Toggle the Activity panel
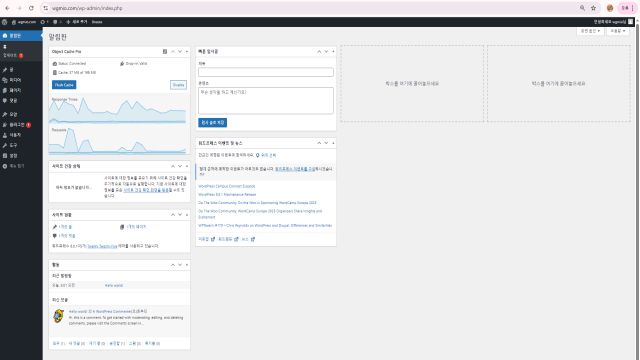This screenshot has height=360, width=640. pyautogui.click(x=187, y=265)
